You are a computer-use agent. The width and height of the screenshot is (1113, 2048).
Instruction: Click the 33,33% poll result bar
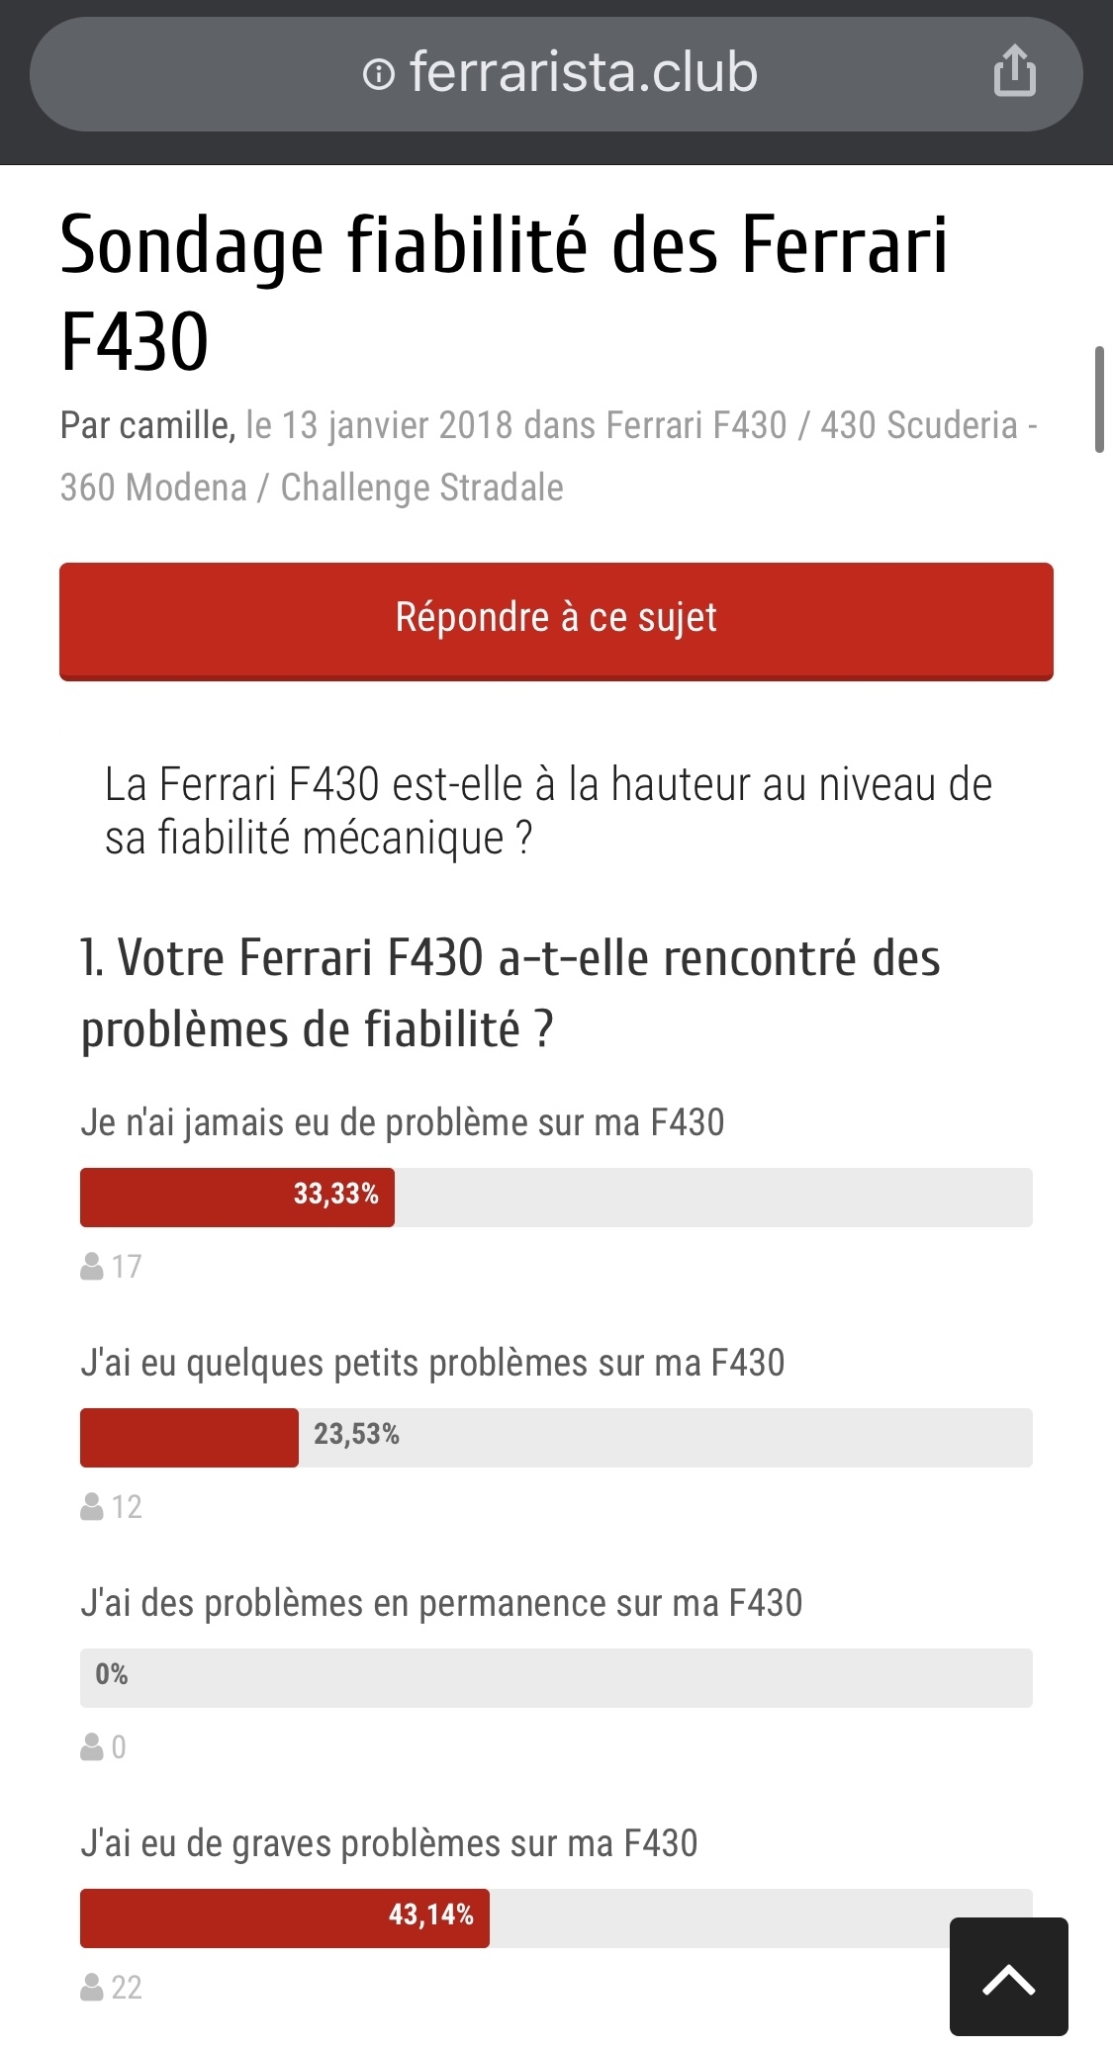point(556,1197)
